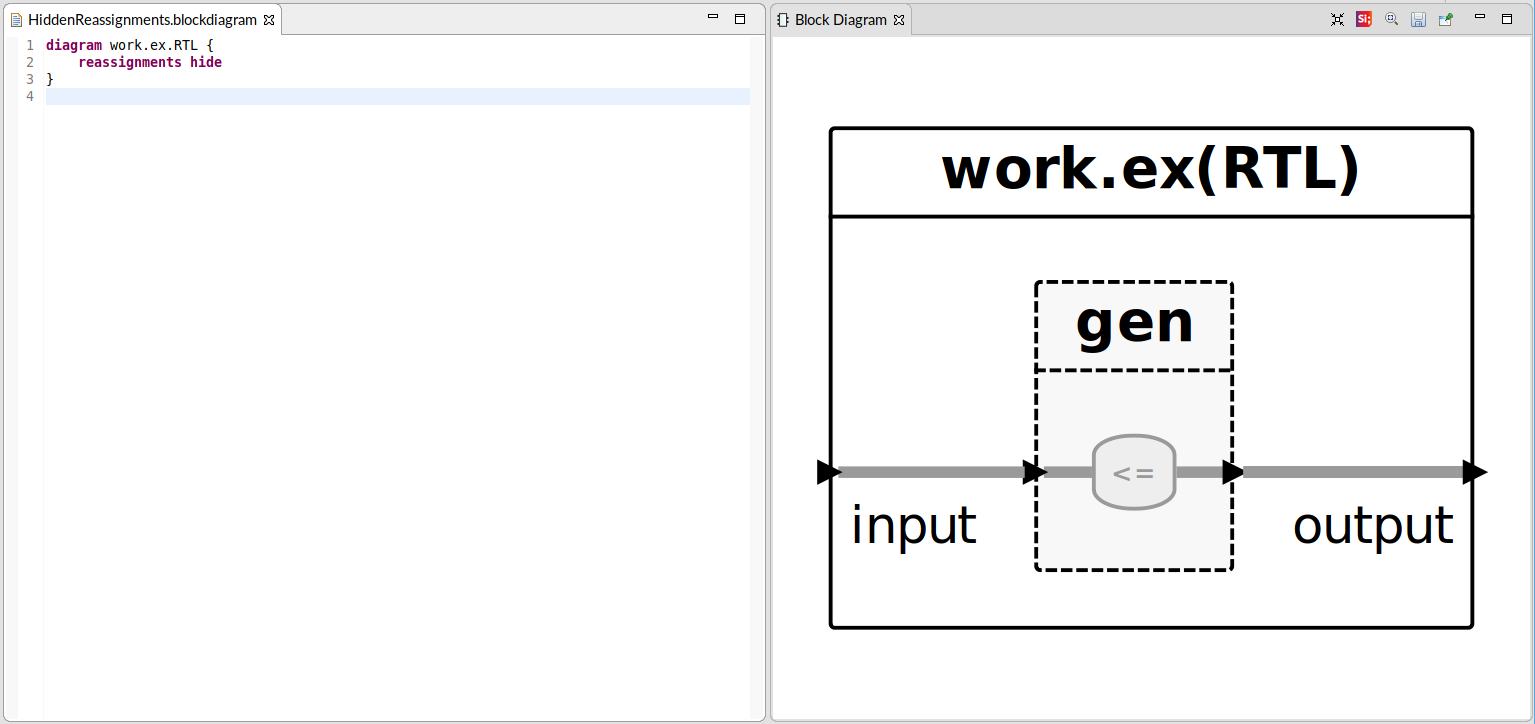Click the work.ex(RTL) diagram header
Viewport: 1535px width, 724px height.
click(x=1151, y=171)
